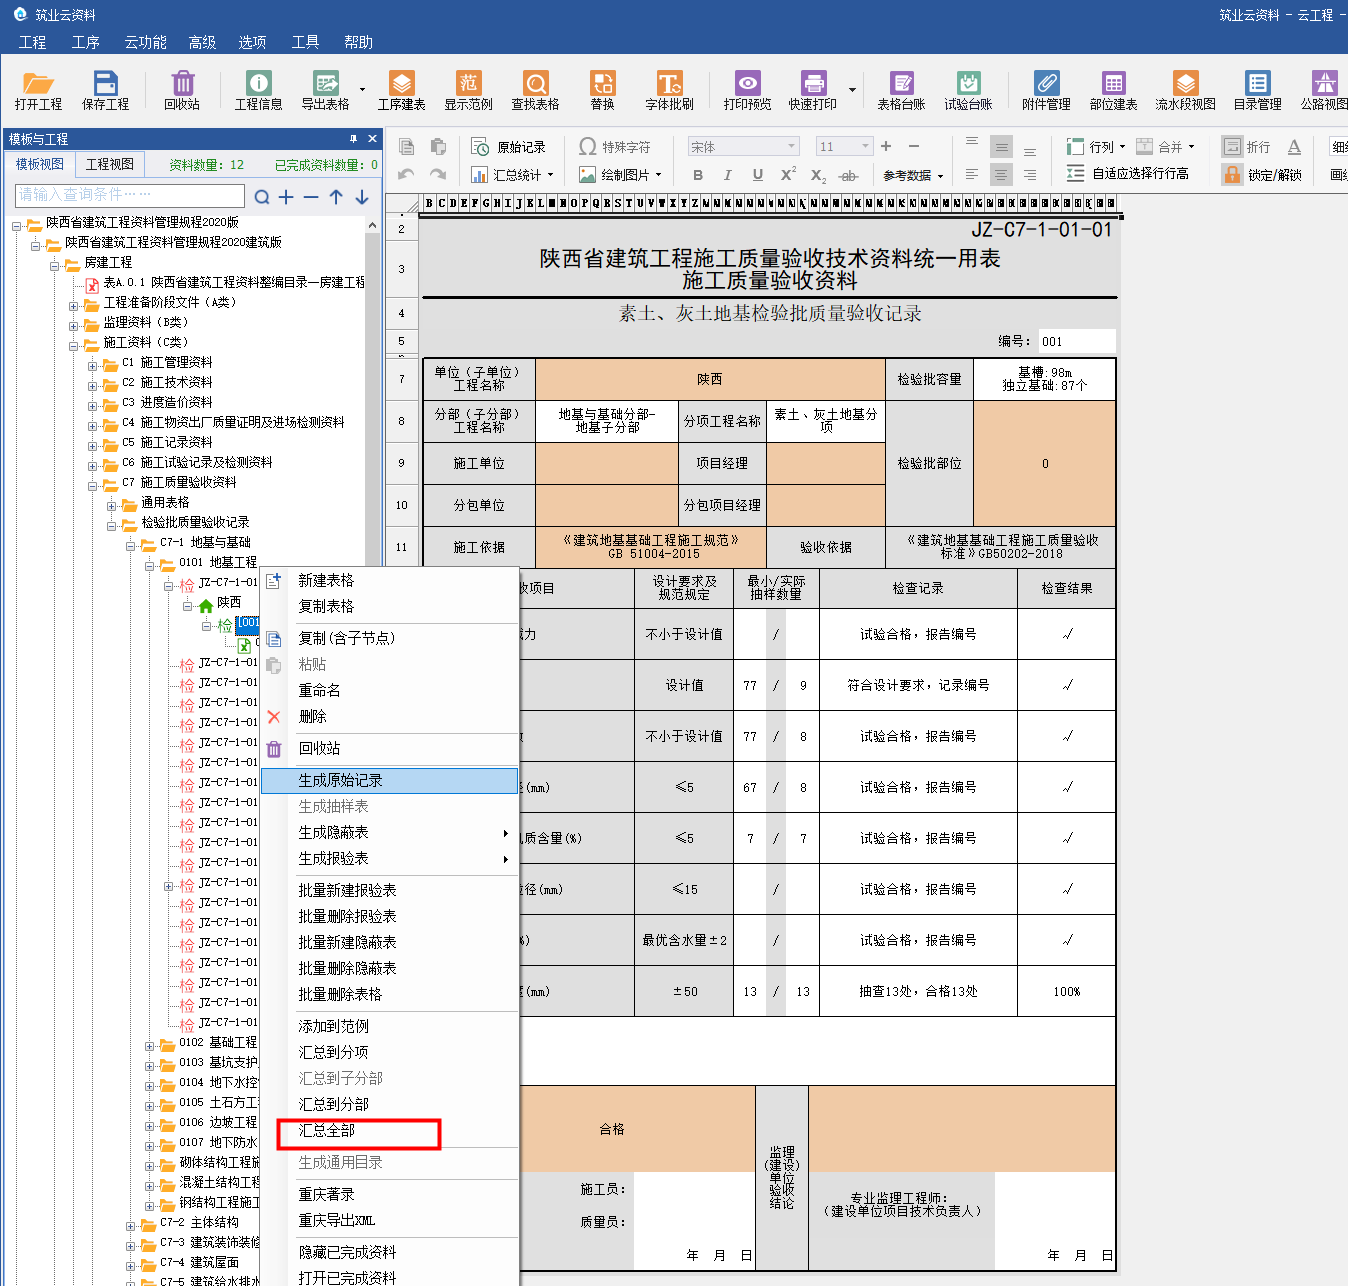This screenshot has height=1286, width=1348.
Task: Open 工程信息 project info
Action: pos(258,90)
